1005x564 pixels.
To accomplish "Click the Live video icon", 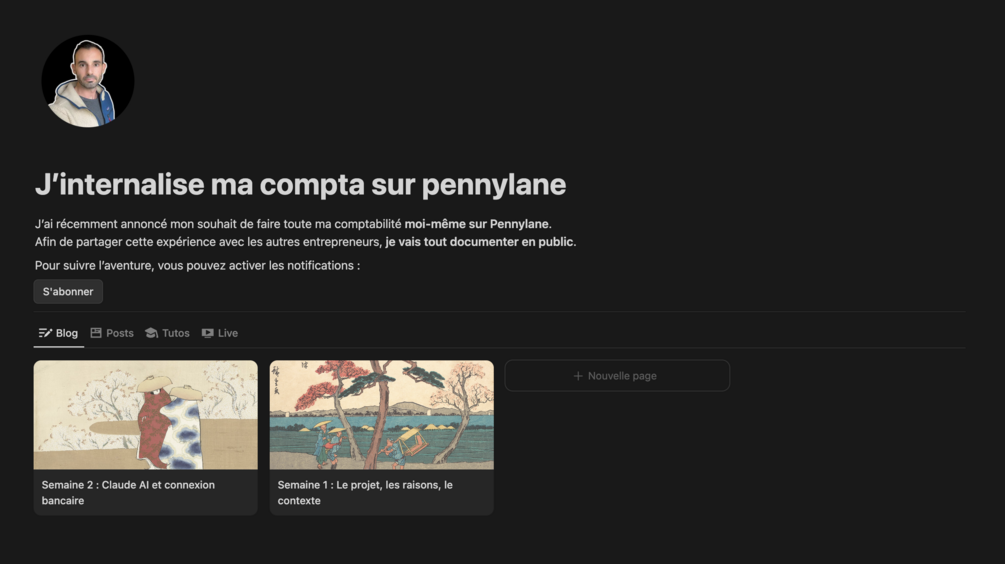I will click(x=208, y=333).
